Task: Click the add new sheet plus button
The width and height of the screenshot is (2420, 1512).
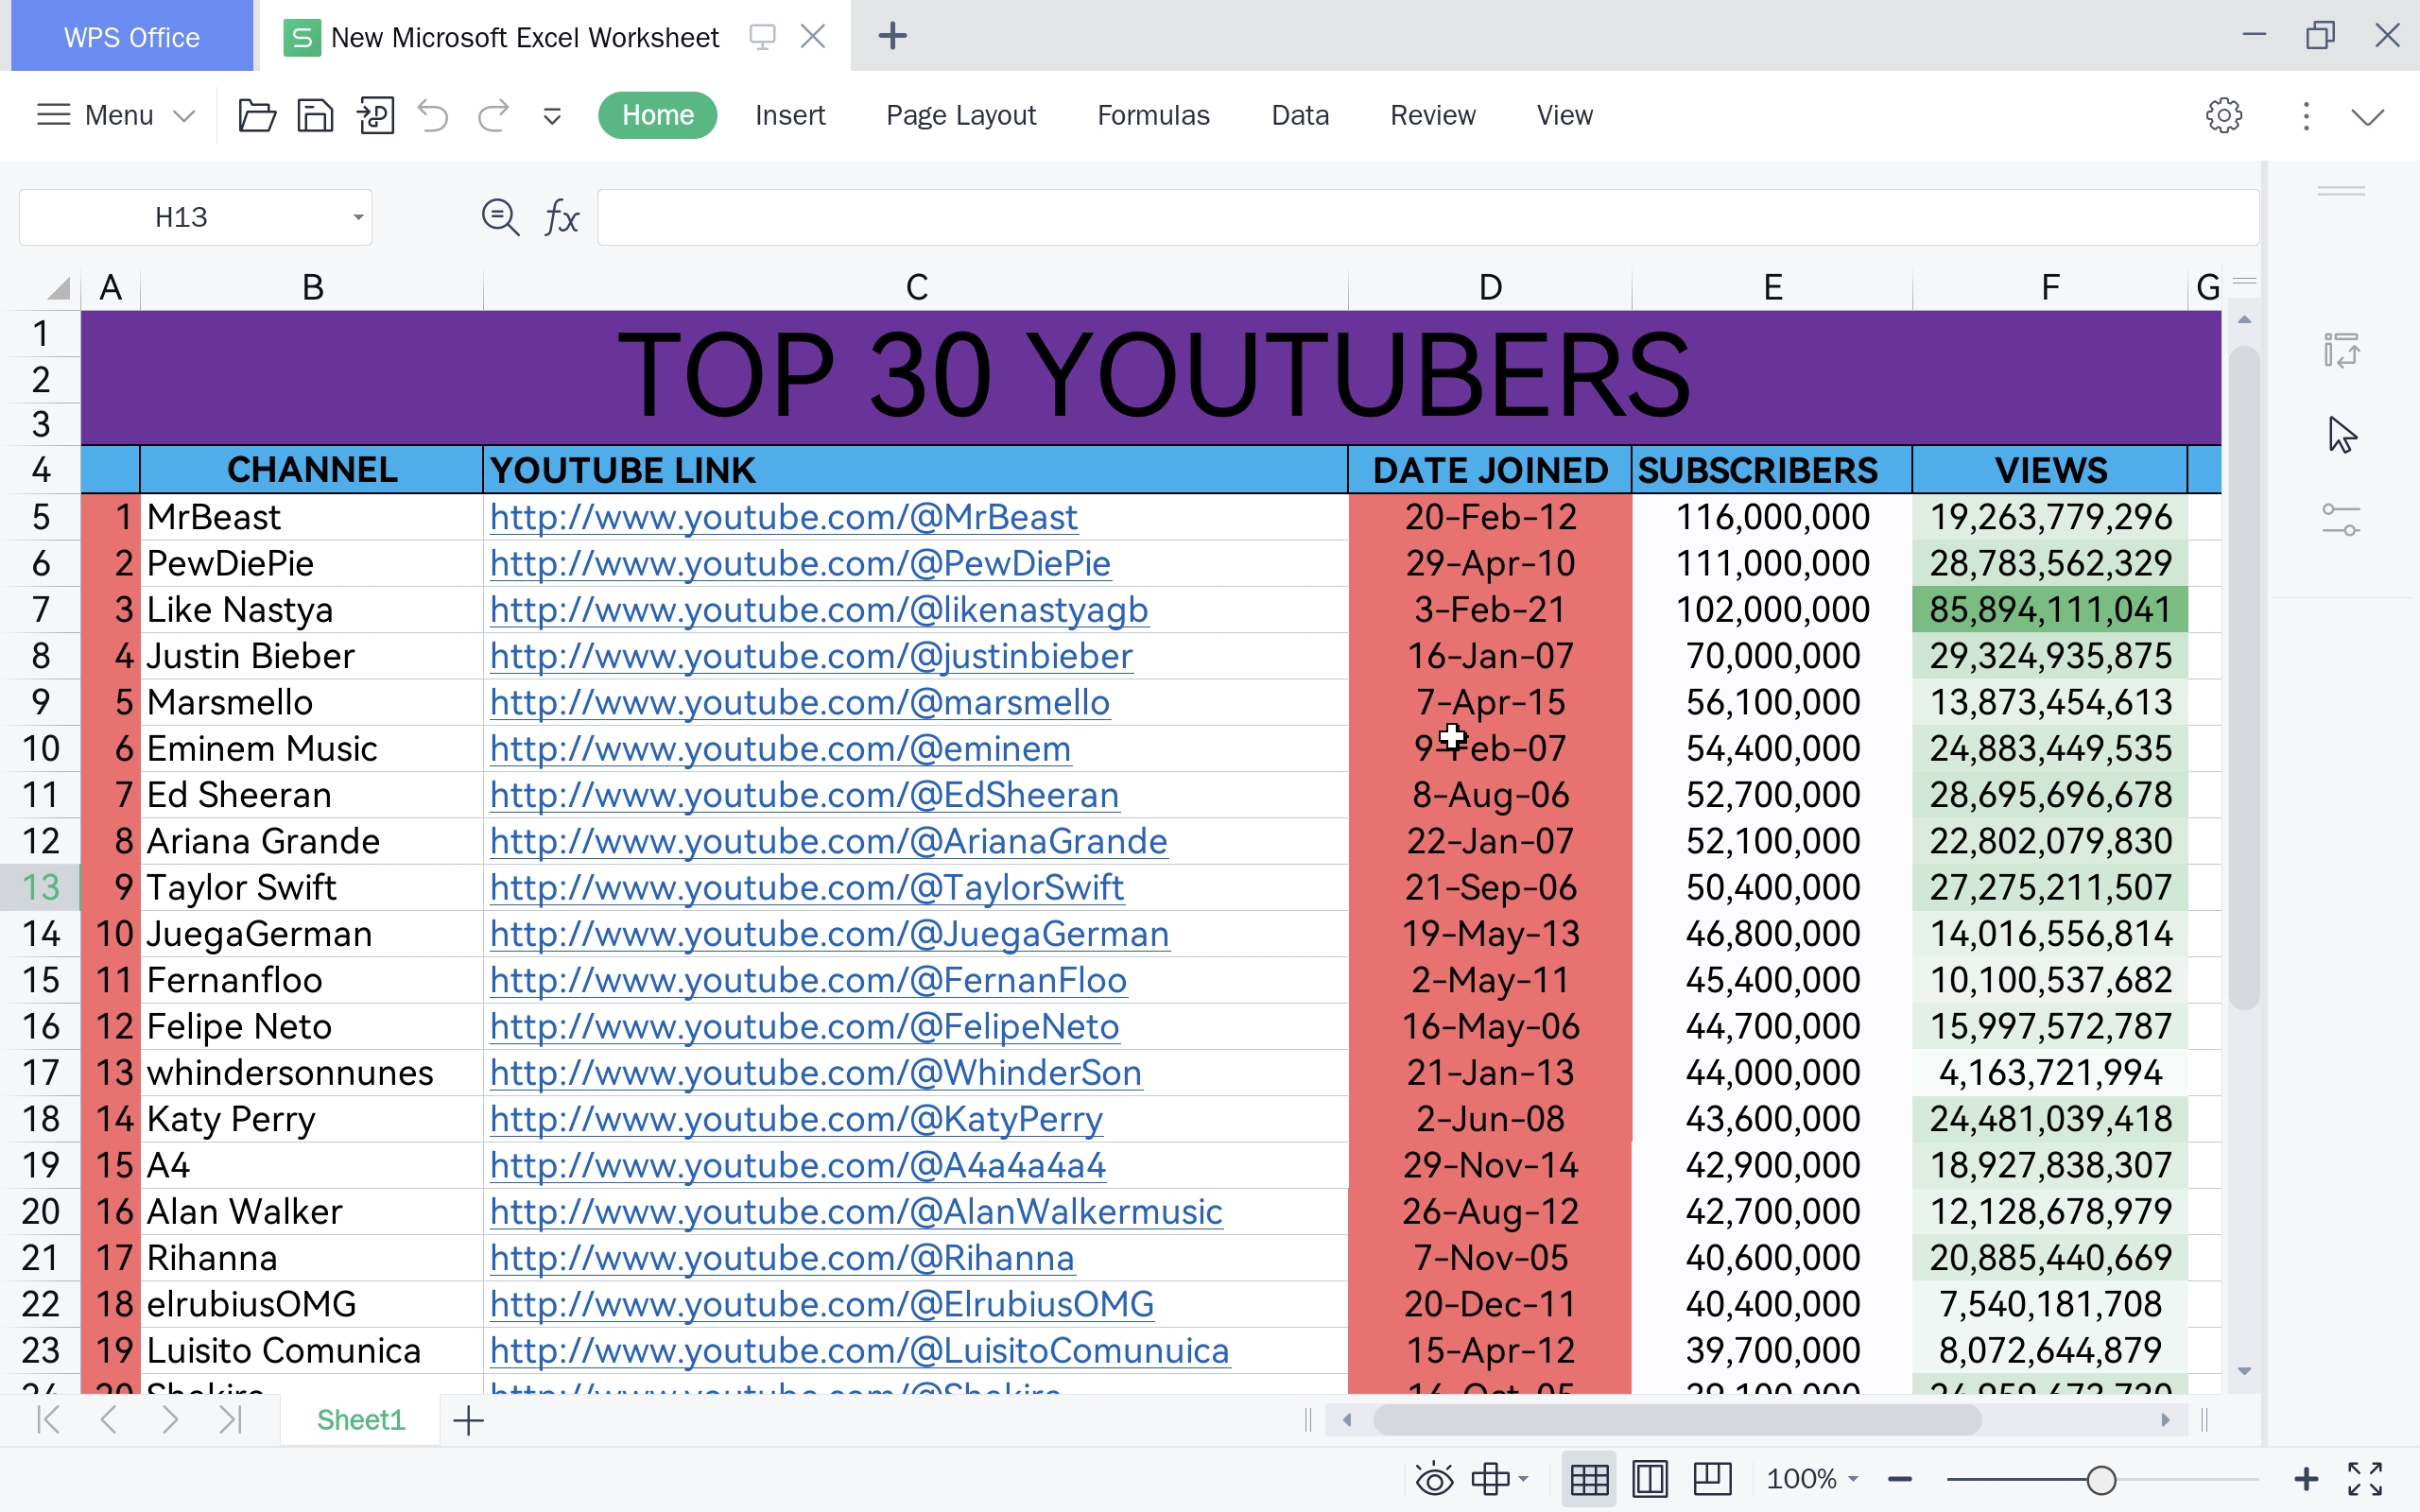Action: [x=468, y=1420]
